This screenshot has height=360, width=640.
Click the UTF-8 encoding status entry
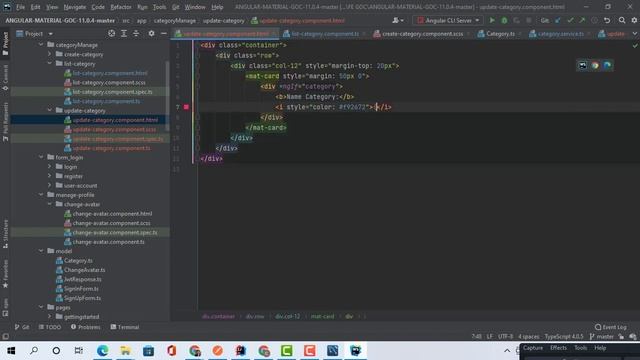(505, 336)
